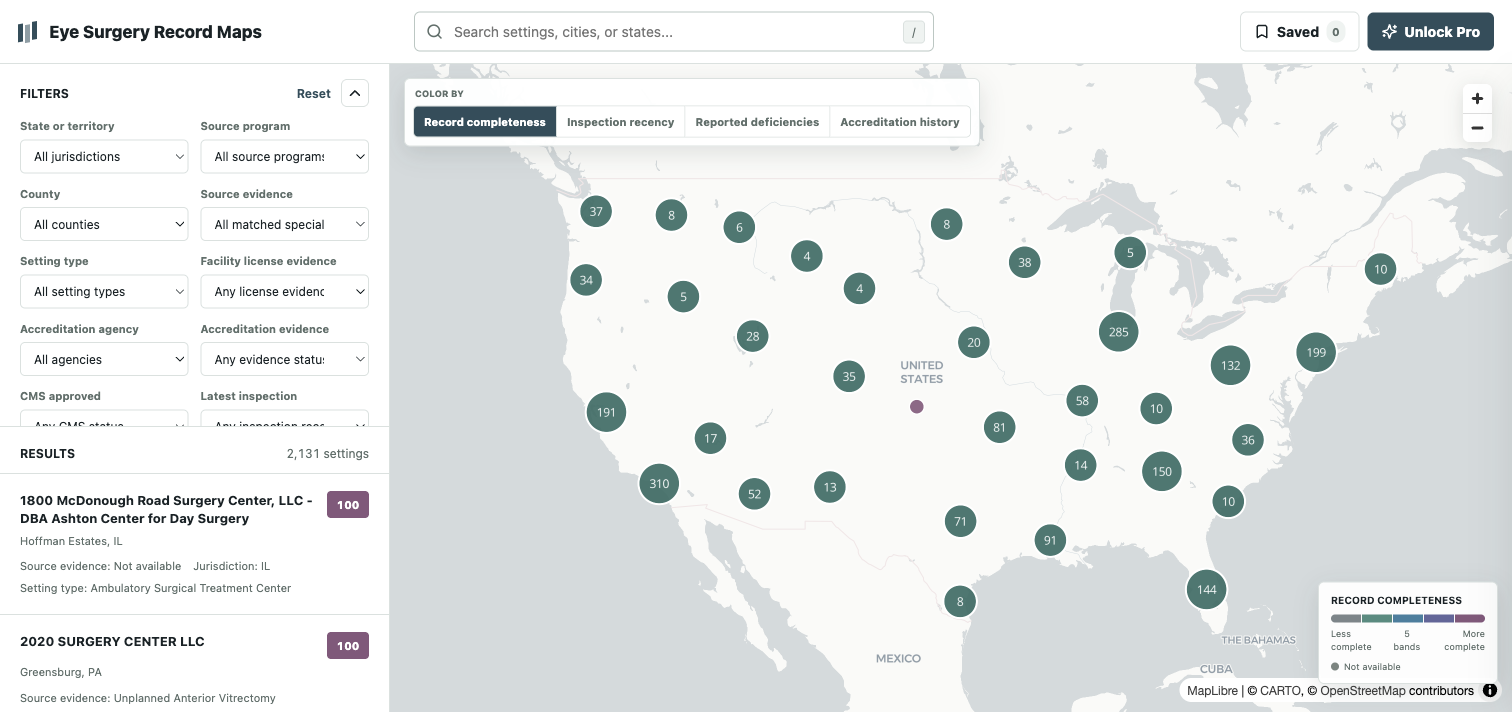Switch to the Inspection recency tab
Image resolution: width=1512 pixels, height=712 pixels.
tap(620, 122)
